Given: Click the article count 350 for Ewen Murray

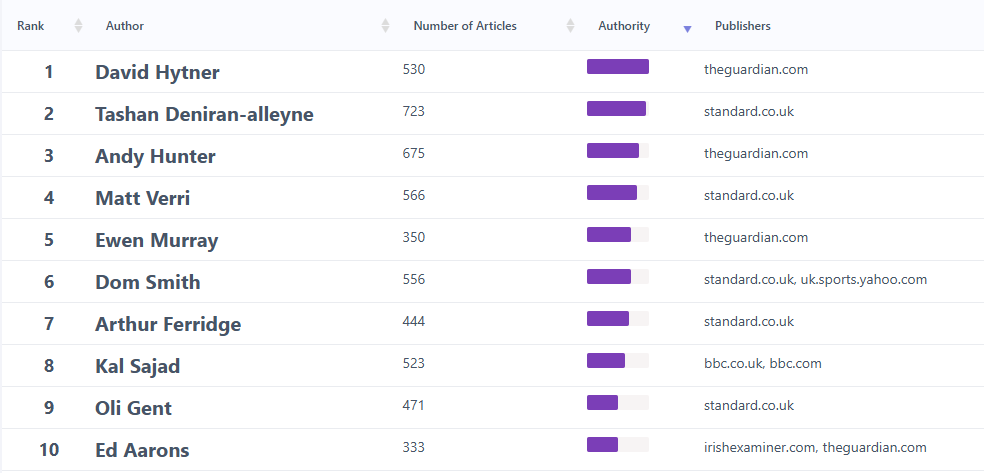Looking at the screenshot, I should click(414, 238).
